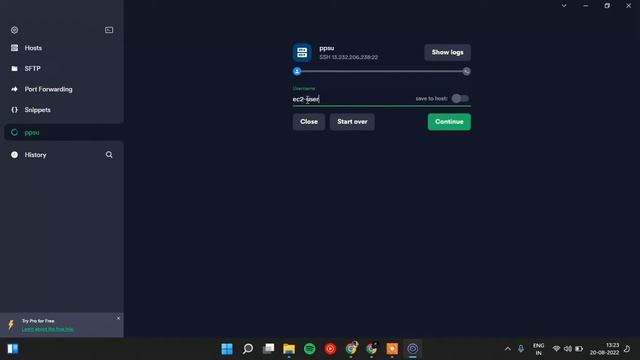Open the orange app icon on taskbar

point(392,349)
